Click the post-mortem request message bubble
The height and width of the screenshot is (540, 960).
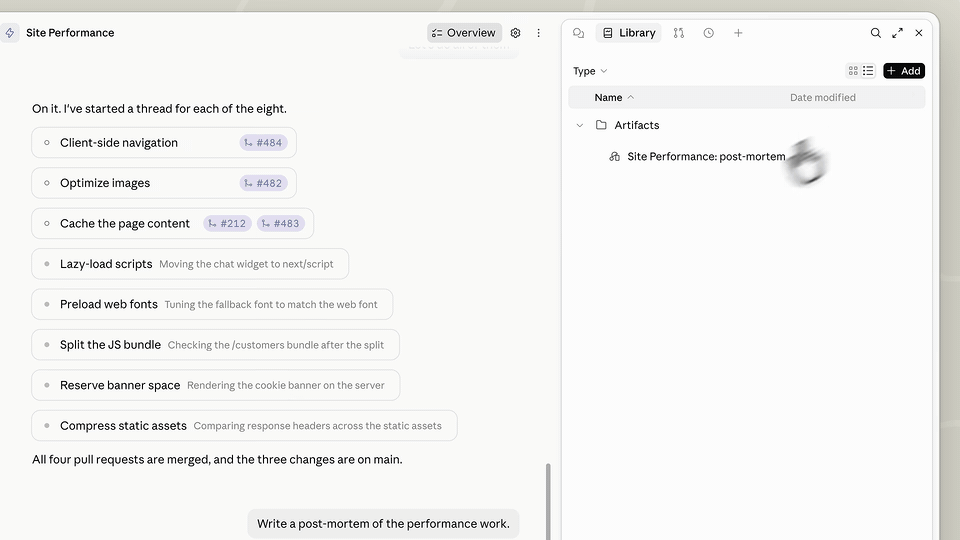pos(383,523)
